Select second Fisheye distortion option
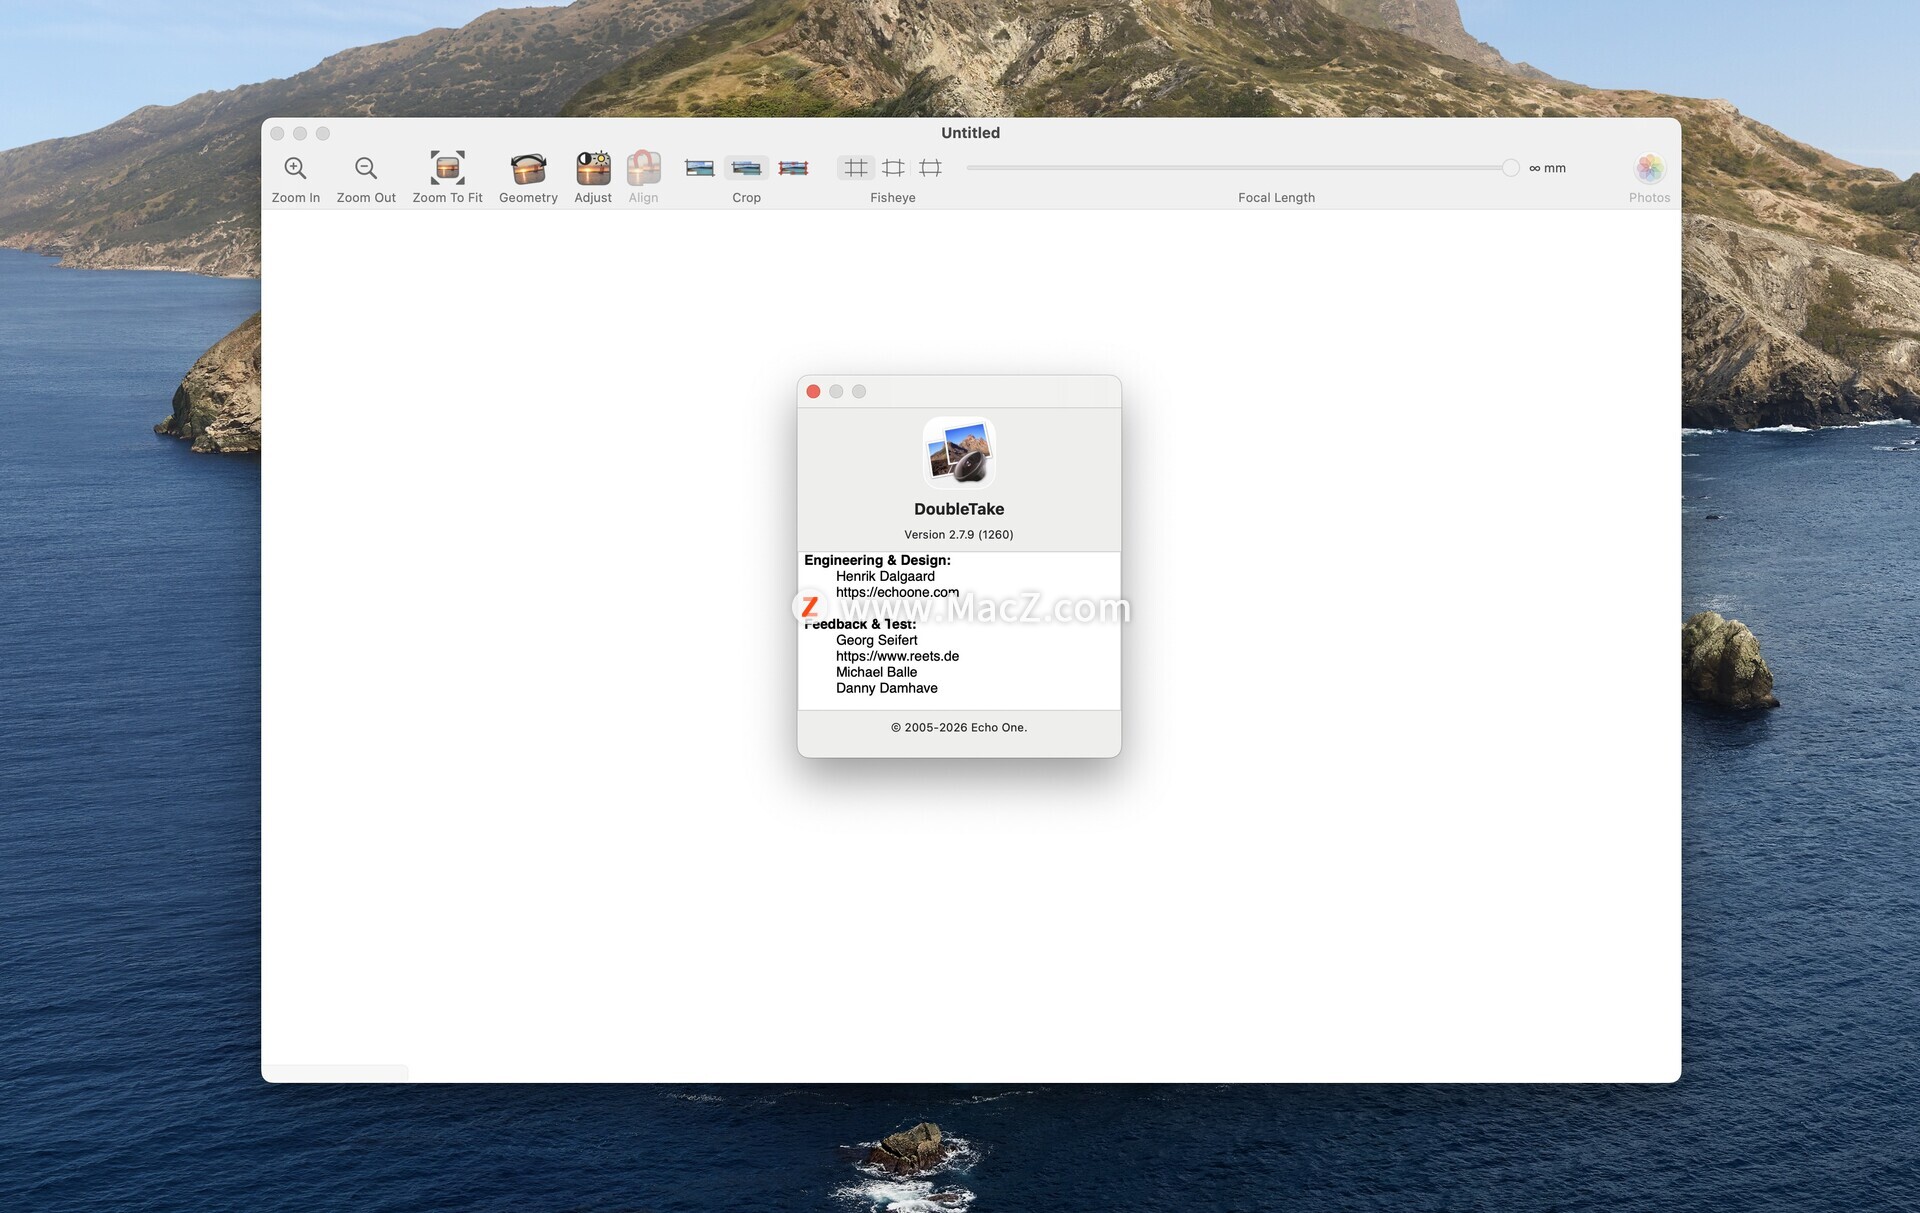The width and height of the screenshot is (1920, 1213). coord(893,168)
